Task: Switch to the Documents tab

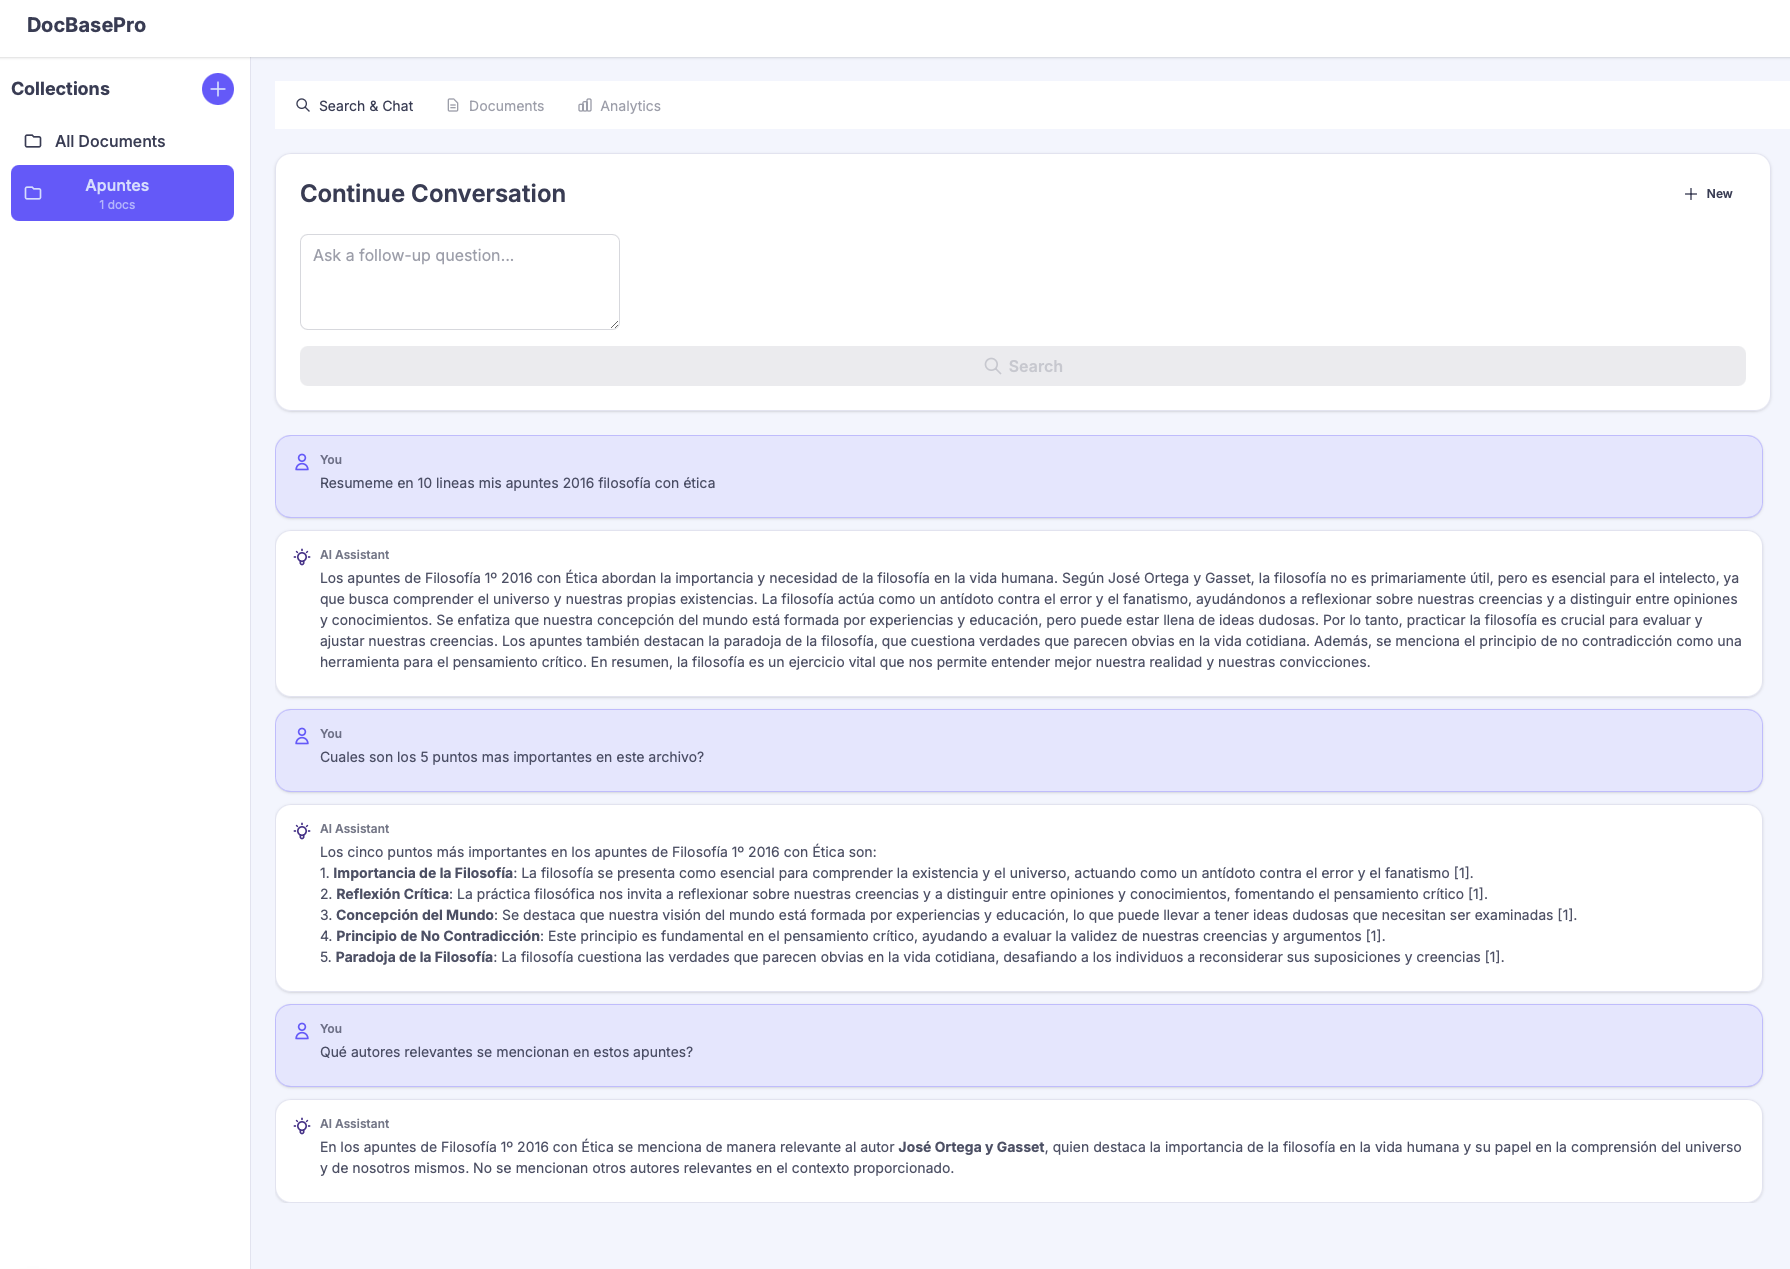Action: [x=506, y=105]
